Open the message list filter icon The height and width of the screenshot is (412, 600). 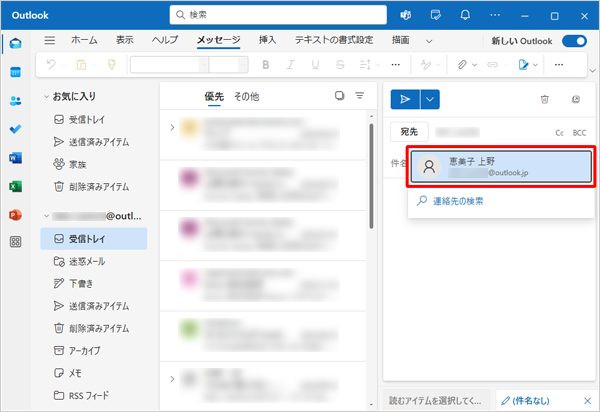[x=360, y=96]
